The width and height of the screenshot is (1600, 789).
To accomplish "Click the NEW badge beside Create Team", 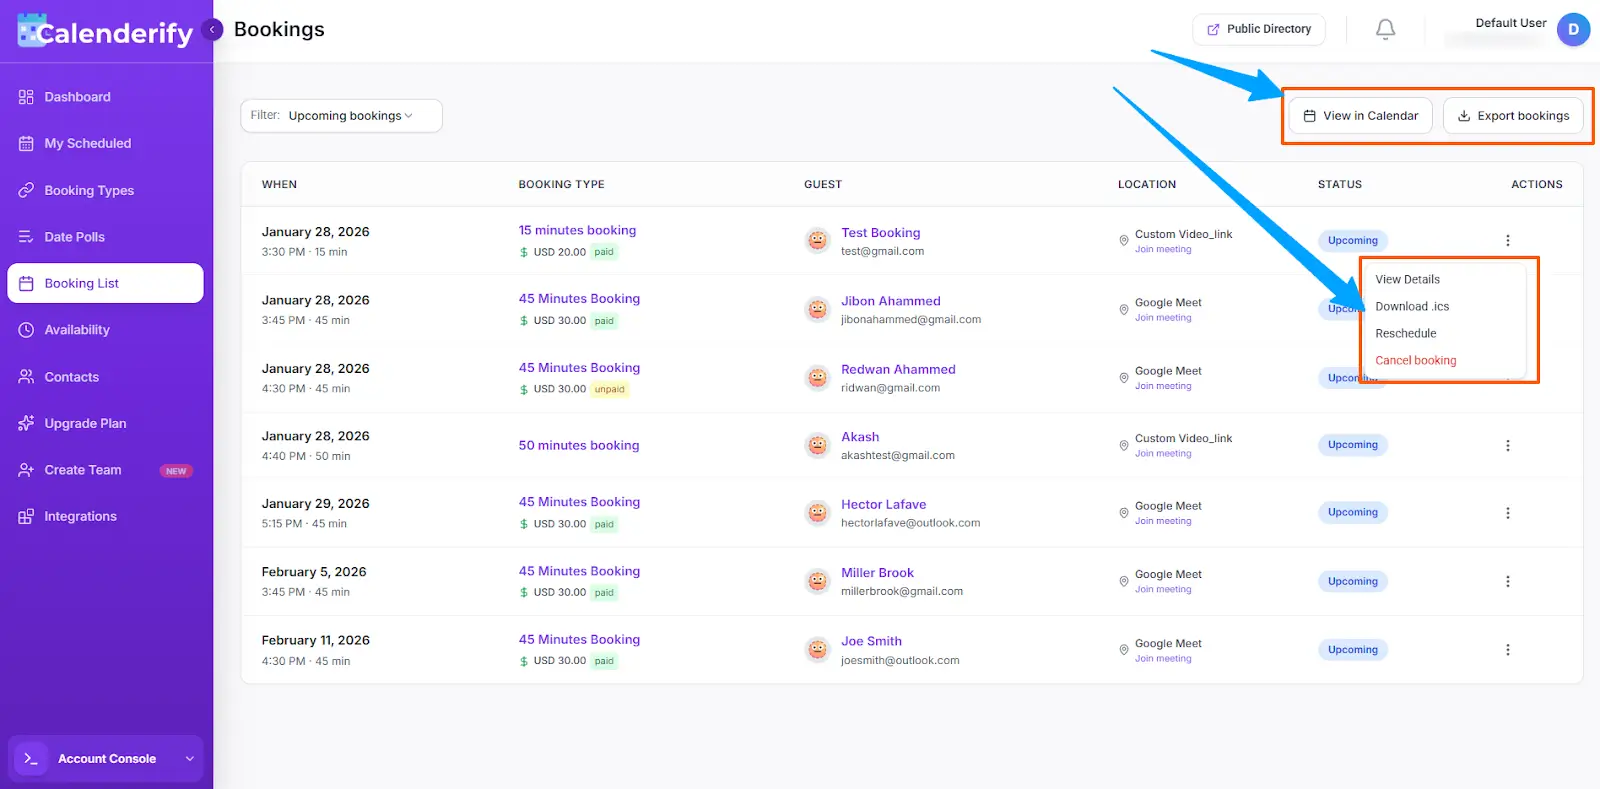I will 176,471.
